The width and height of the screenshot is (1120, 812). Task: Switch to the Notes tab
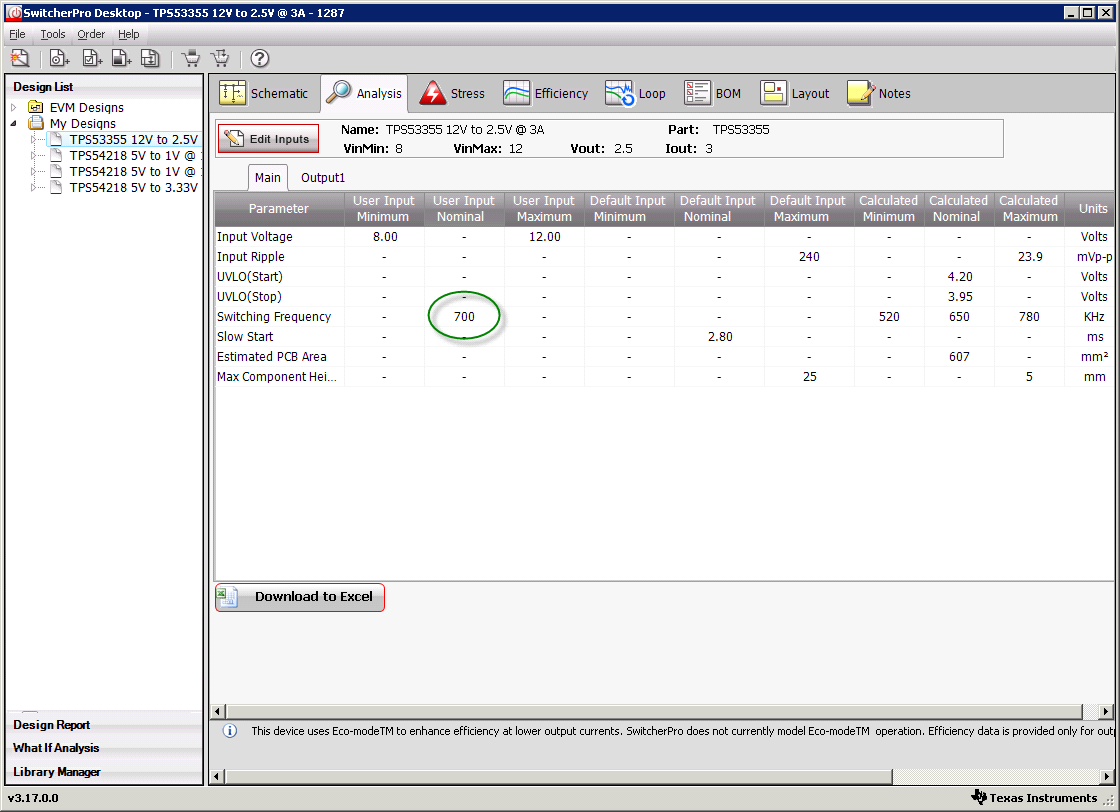pyautogui.click(x=879, y=94)
